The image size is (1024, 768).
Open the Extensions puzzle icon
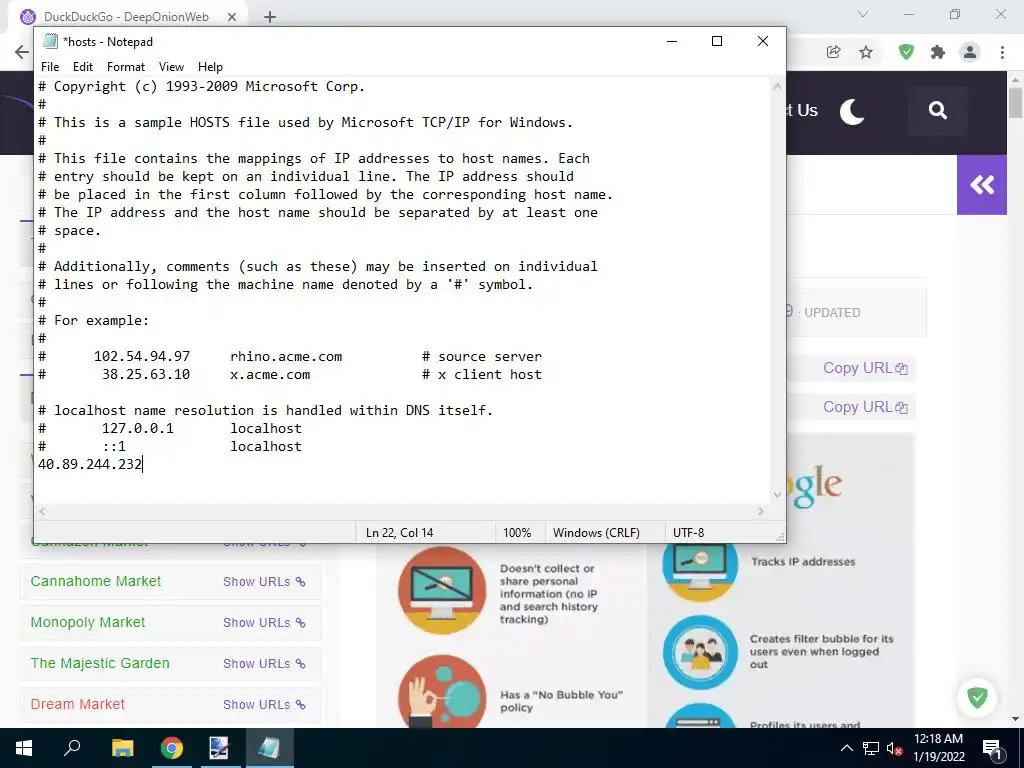938,52
